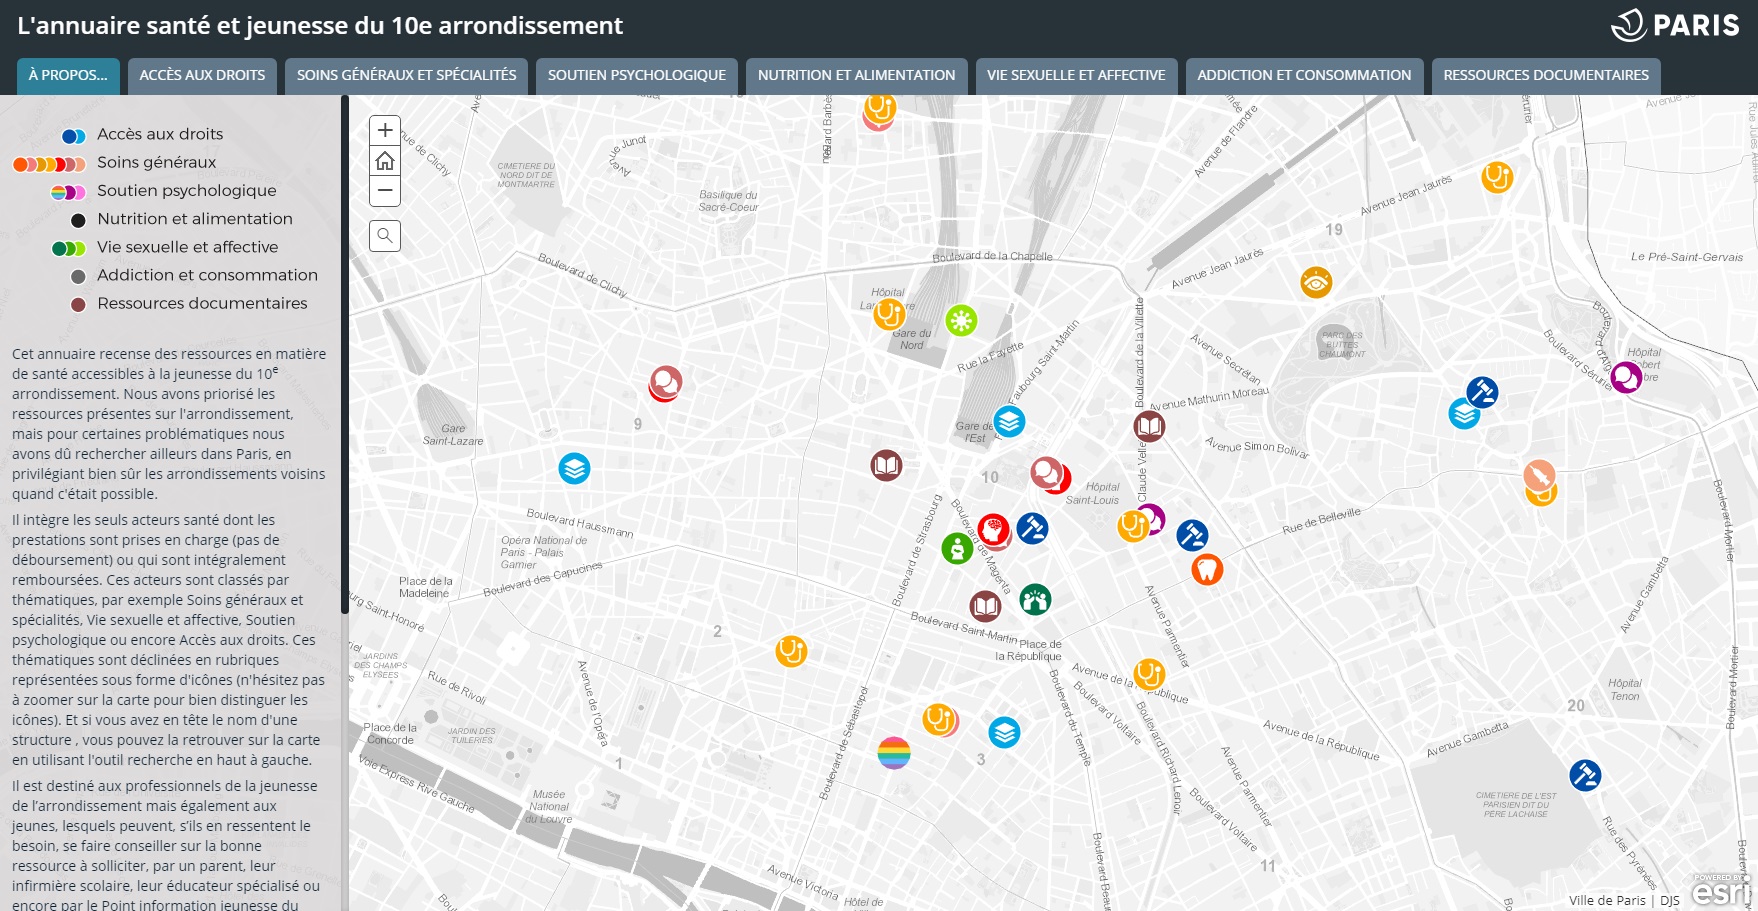The image size is (1758, 911).
Task: Click the 'Nutrition et alimentation' legend label
Action: point(195,219)
